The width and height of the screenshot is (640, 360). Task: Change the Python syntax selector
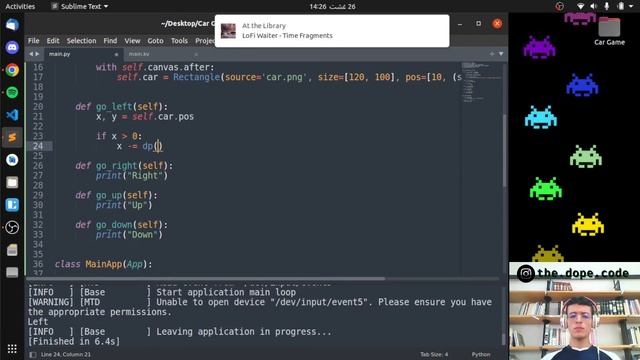pyautogui.click(x=481, y=354)
